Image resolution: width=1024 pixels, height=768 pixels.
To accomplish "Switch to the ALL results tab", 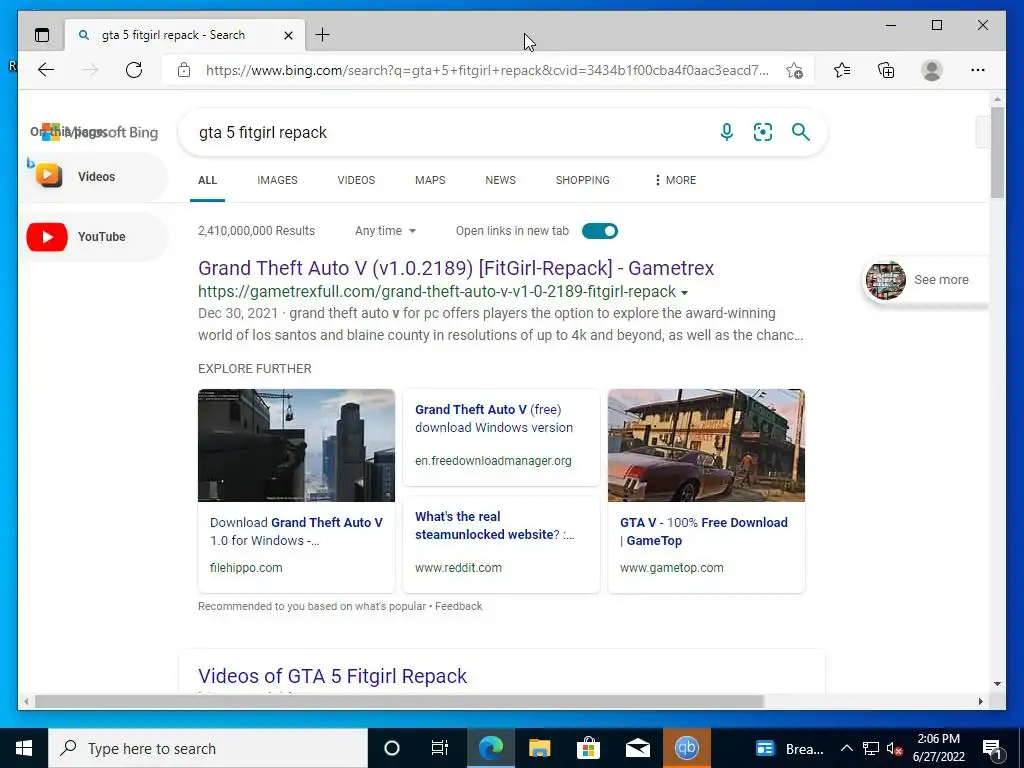I will pos(207,180).
